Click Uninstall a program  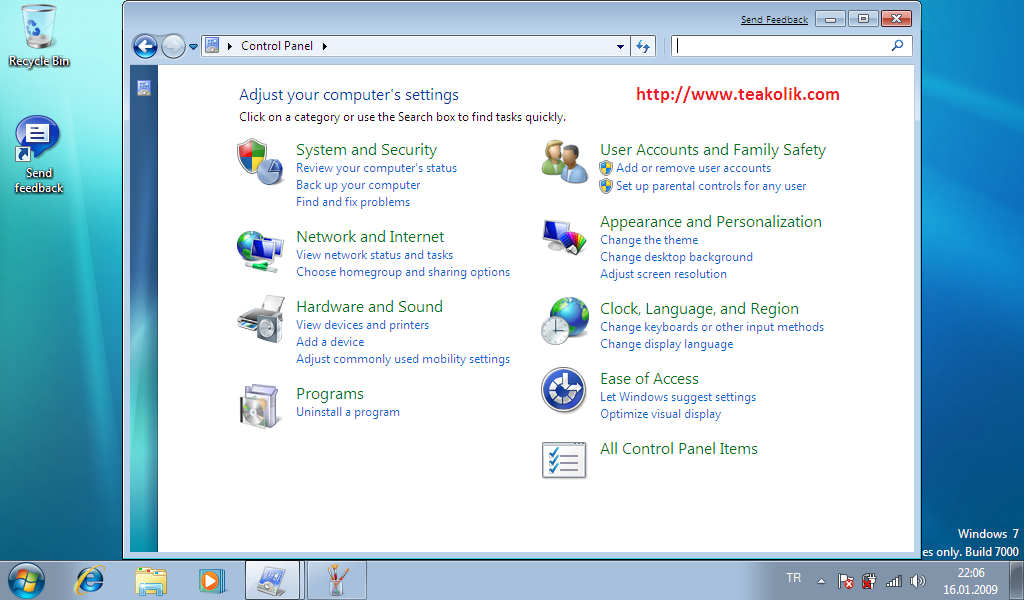(x=347, y=412)
